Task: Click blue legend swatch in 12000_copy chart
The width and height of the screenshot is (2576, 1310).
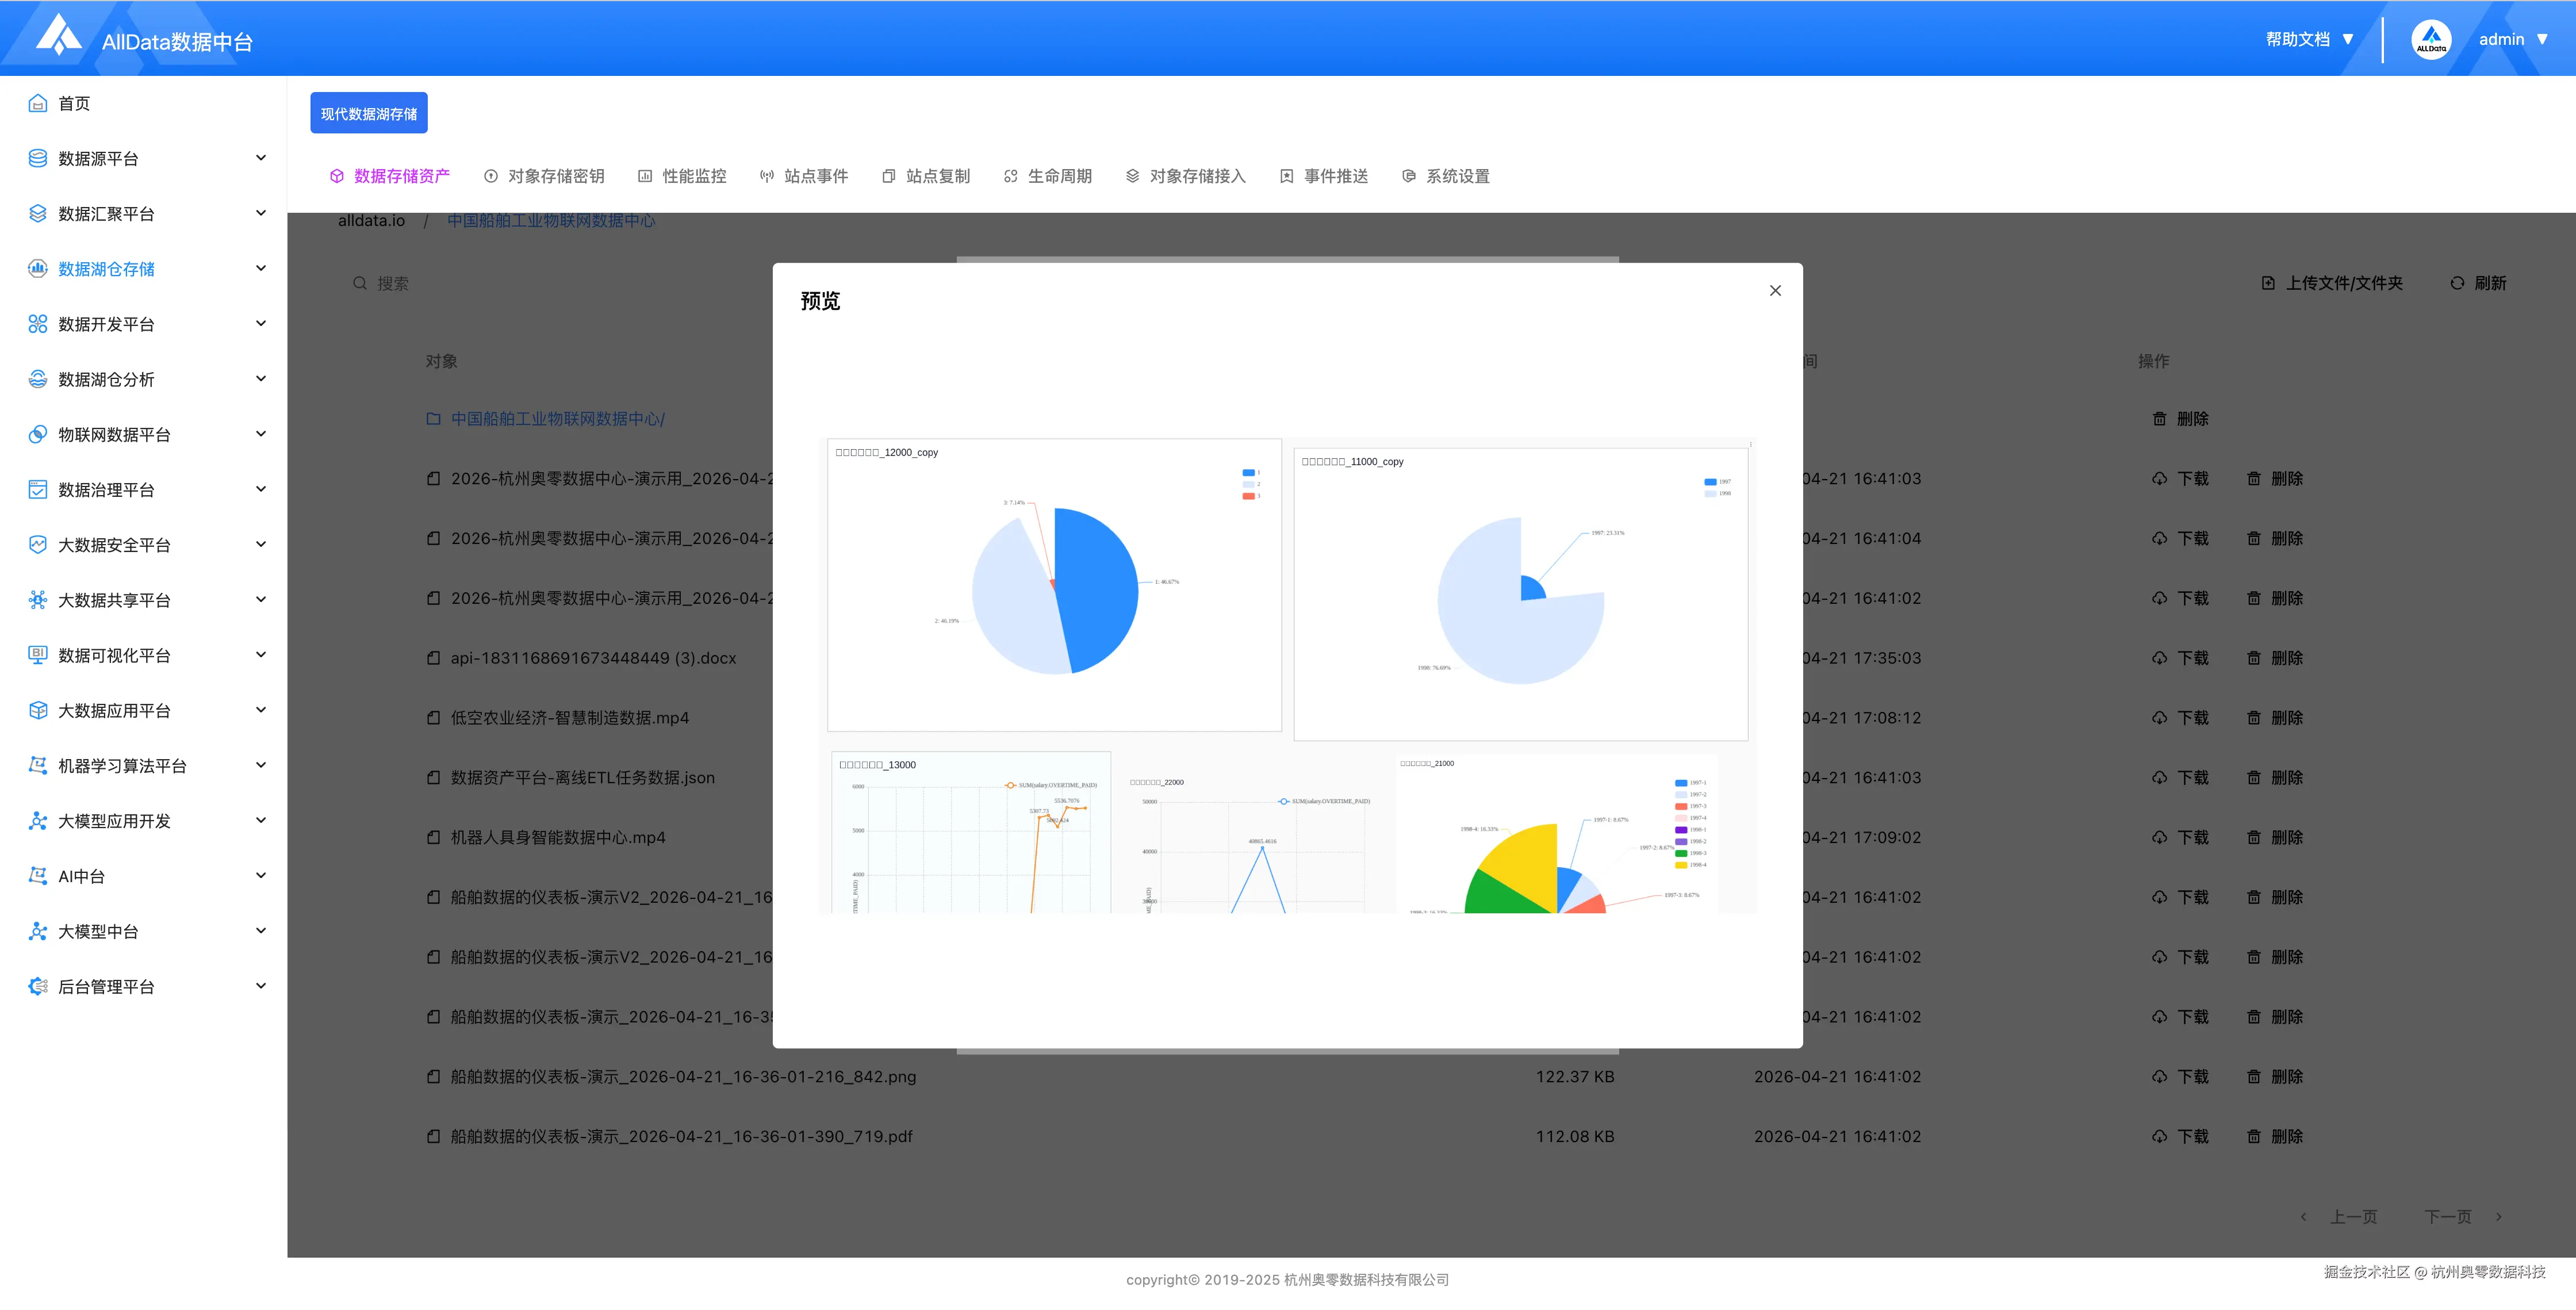Action: point(1248,472)
